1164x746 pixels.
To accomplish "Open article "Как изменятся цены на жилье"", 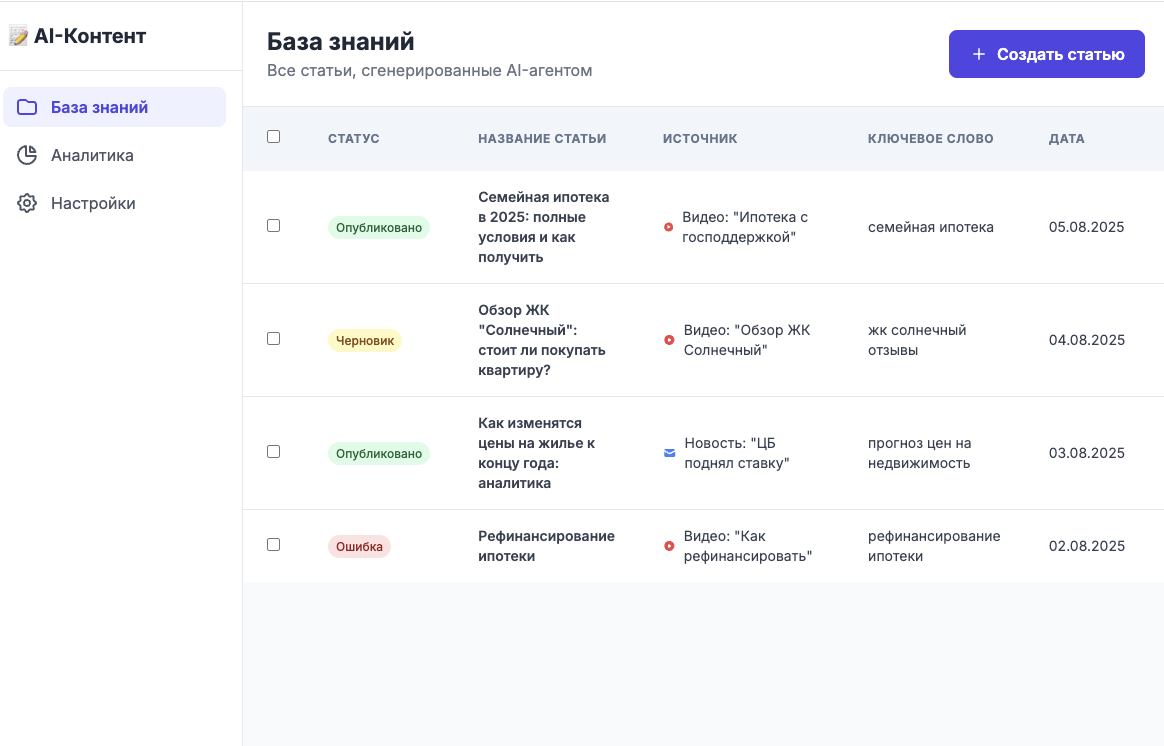I will [x=536, y=453].
